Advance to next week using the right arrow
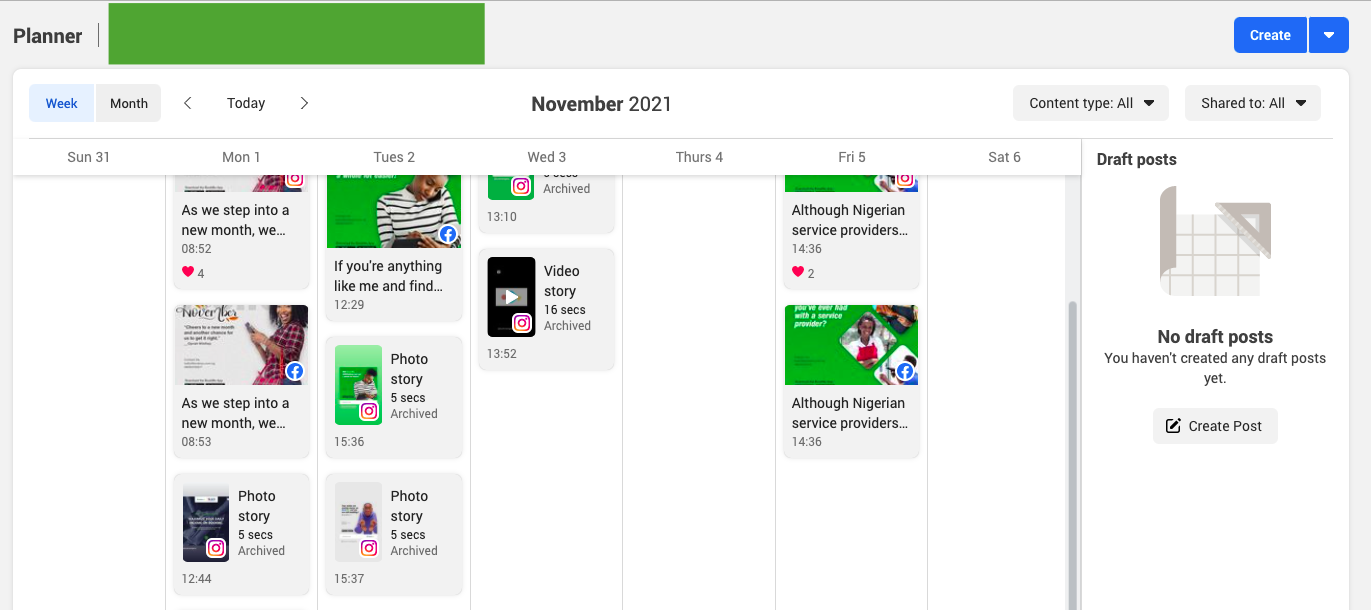1371x610 pixels. coord(304,102)
